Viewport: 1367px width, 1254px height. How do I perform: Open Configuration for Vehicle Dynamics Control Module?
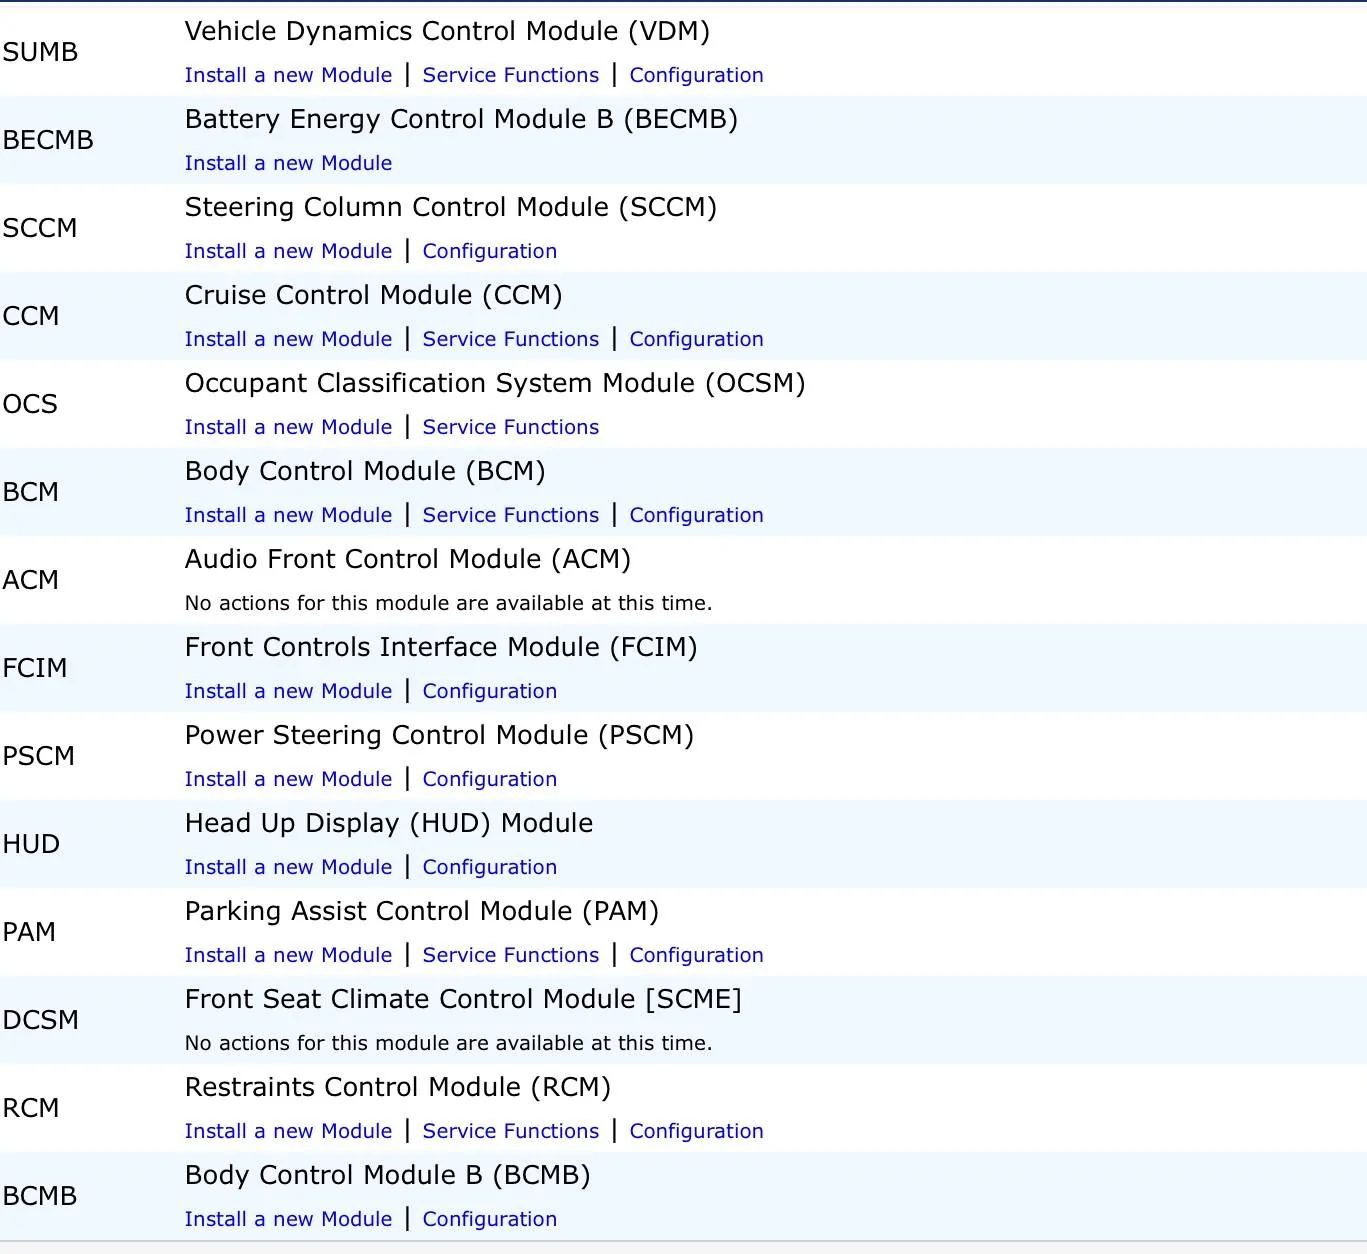(696, 75)
